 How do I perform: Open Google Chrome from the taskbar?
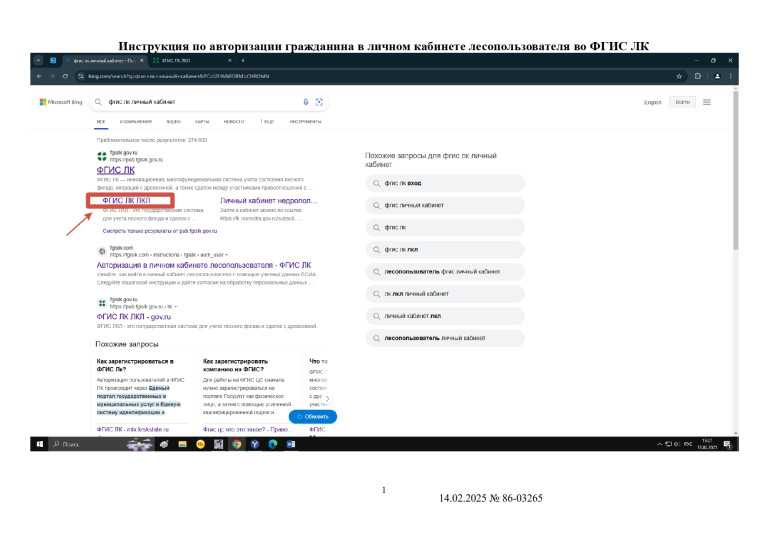237,444
